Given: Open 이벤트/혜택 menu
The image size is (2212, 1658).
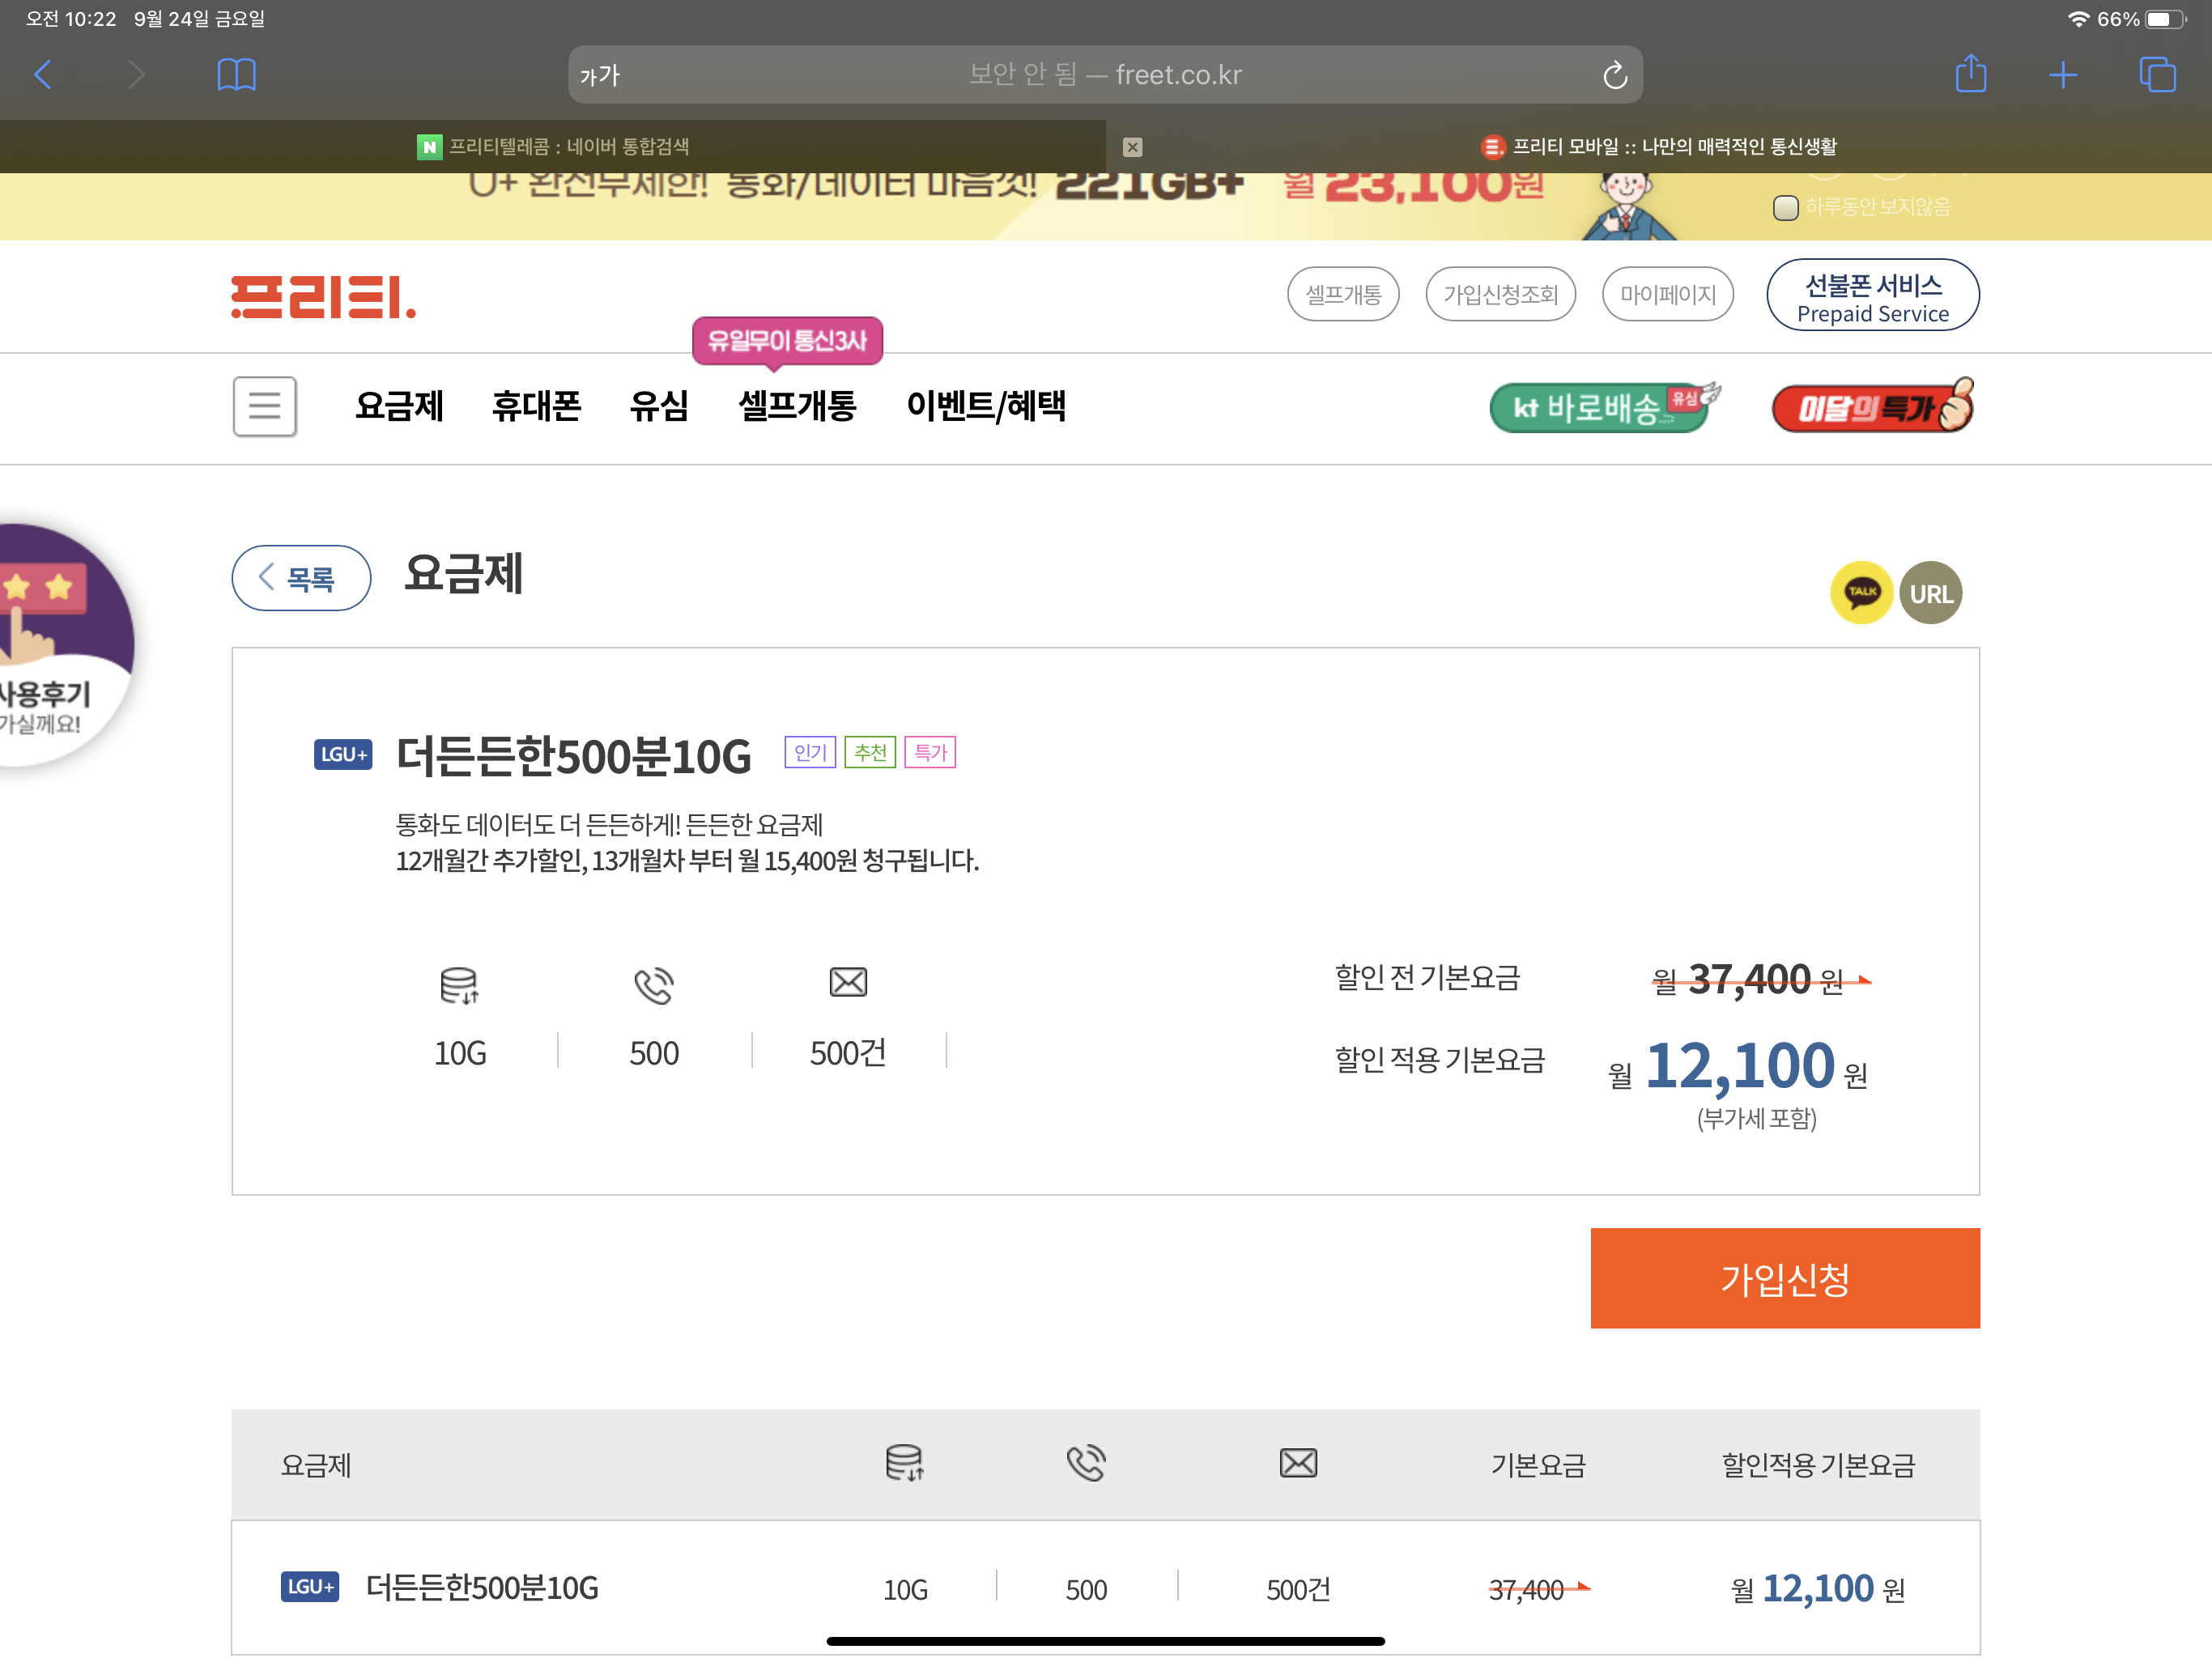Looking at the screenshot, I should pyautogui.click(x=986, y=406).
